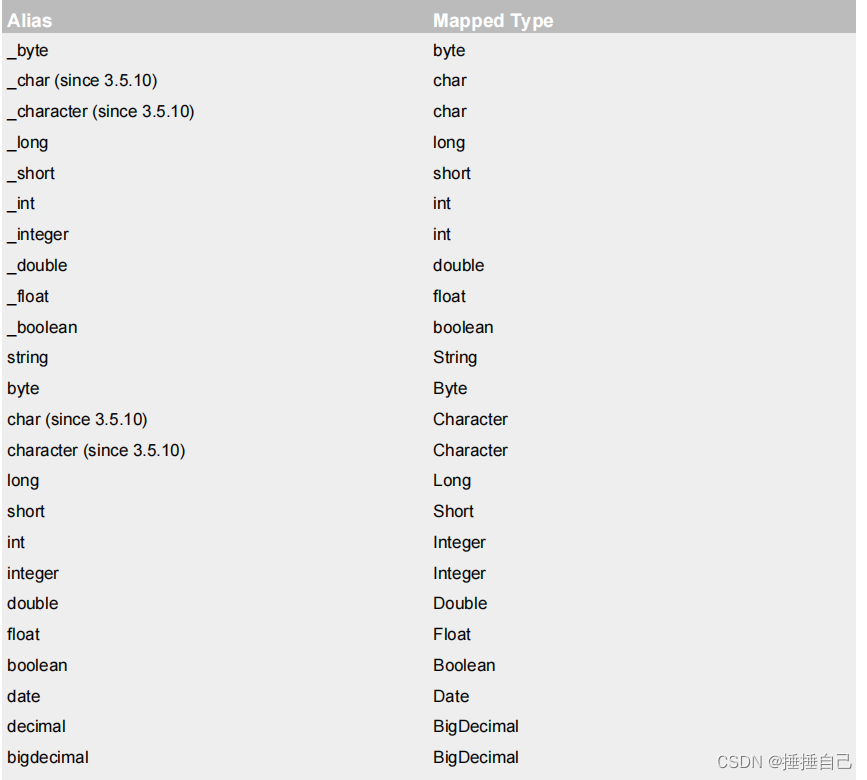Click the date alias entry
867x780 pixels.
[x=24, y=696]
